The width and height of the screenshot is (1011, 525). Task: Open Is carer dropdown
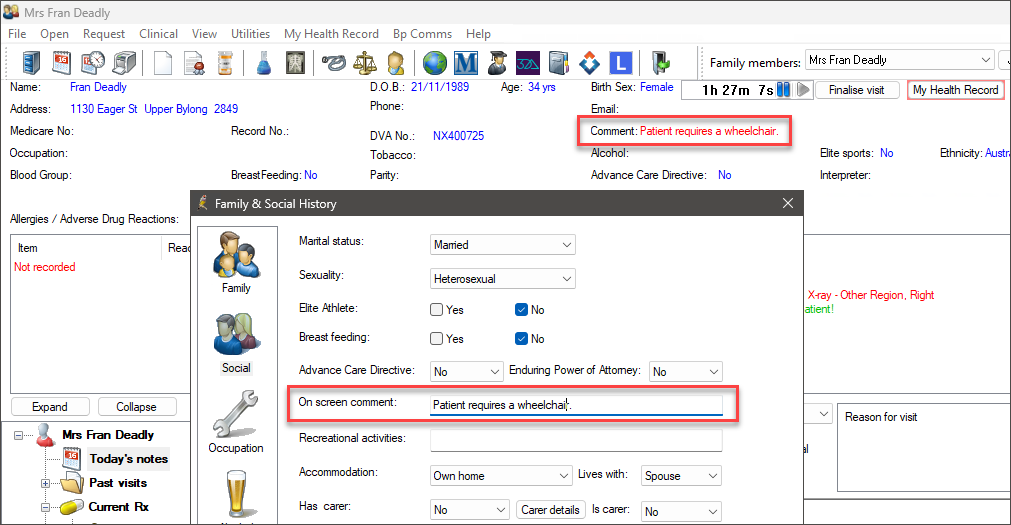(681, 511)
